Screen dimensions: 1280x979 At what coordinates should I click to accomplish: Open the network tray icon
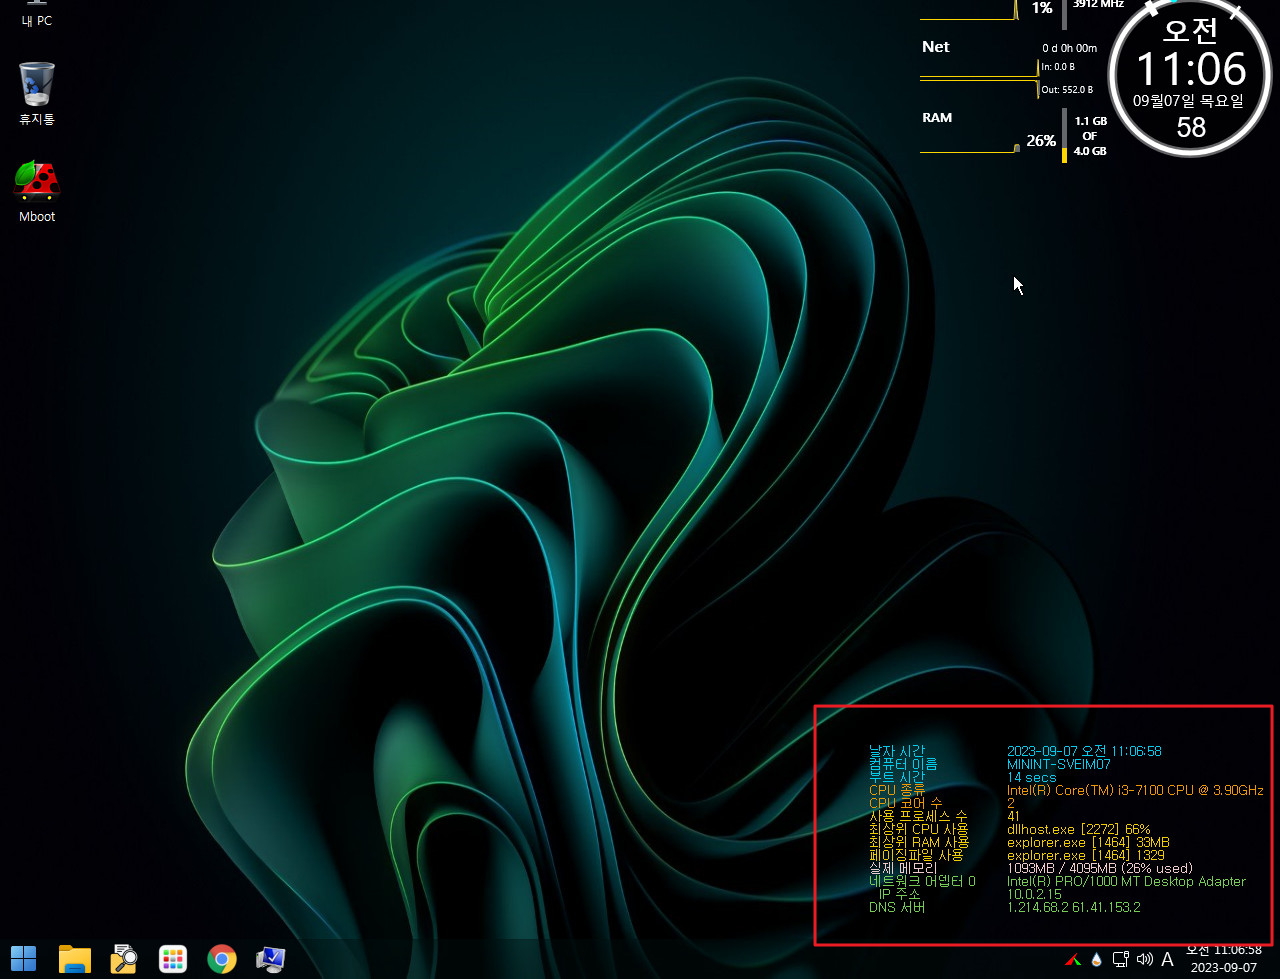point(1121,960)
